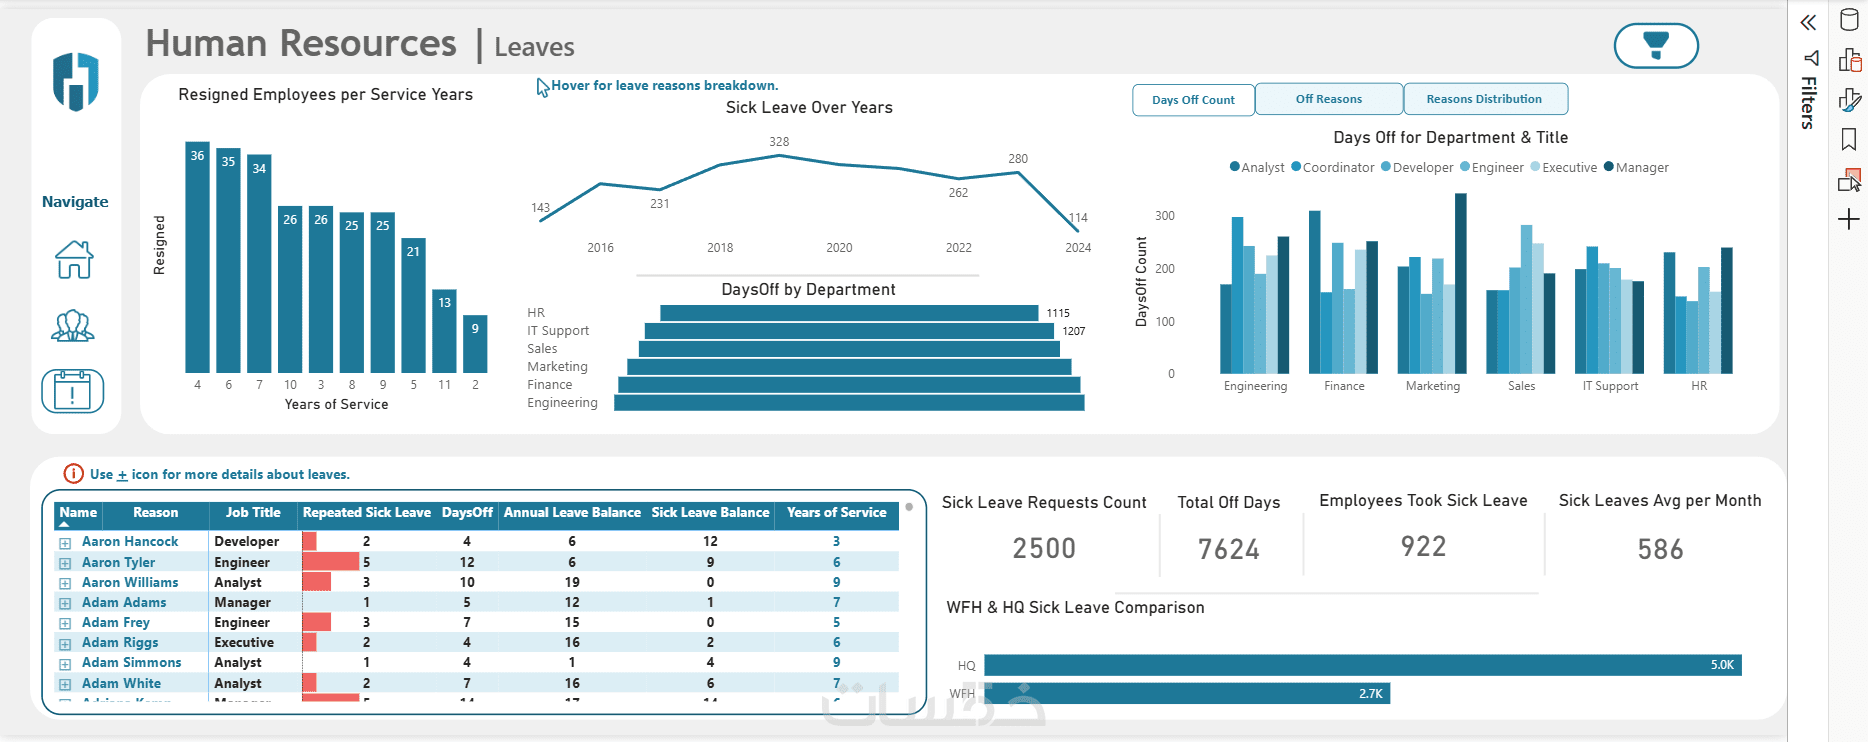The width and height of the screenshot is (1868, 742).
Task: Click the HQ sick leave bar
Action: tap(1363, 665)
